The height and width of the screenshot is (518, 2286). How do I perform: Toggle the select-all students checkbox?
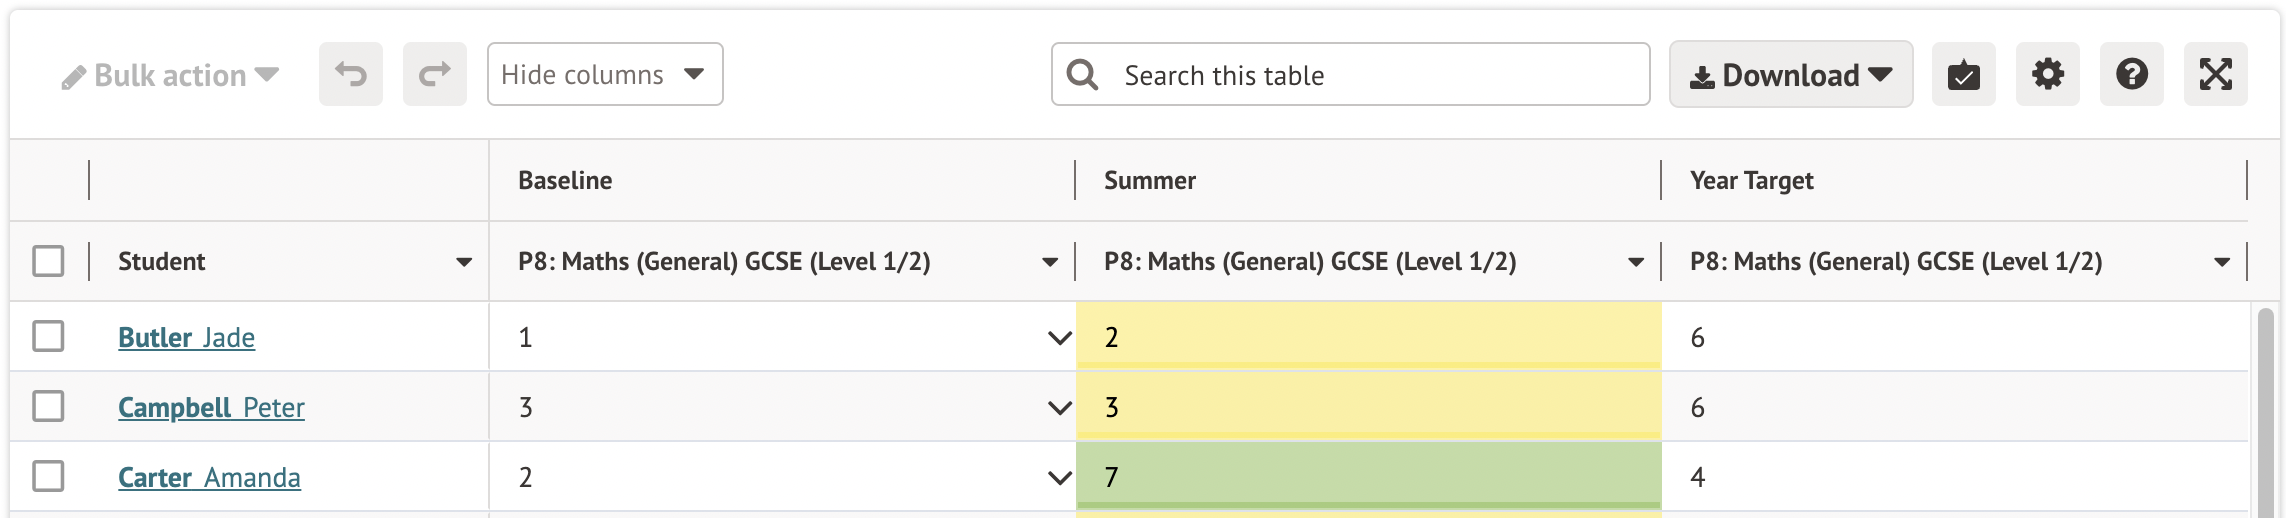click(48, 261)
